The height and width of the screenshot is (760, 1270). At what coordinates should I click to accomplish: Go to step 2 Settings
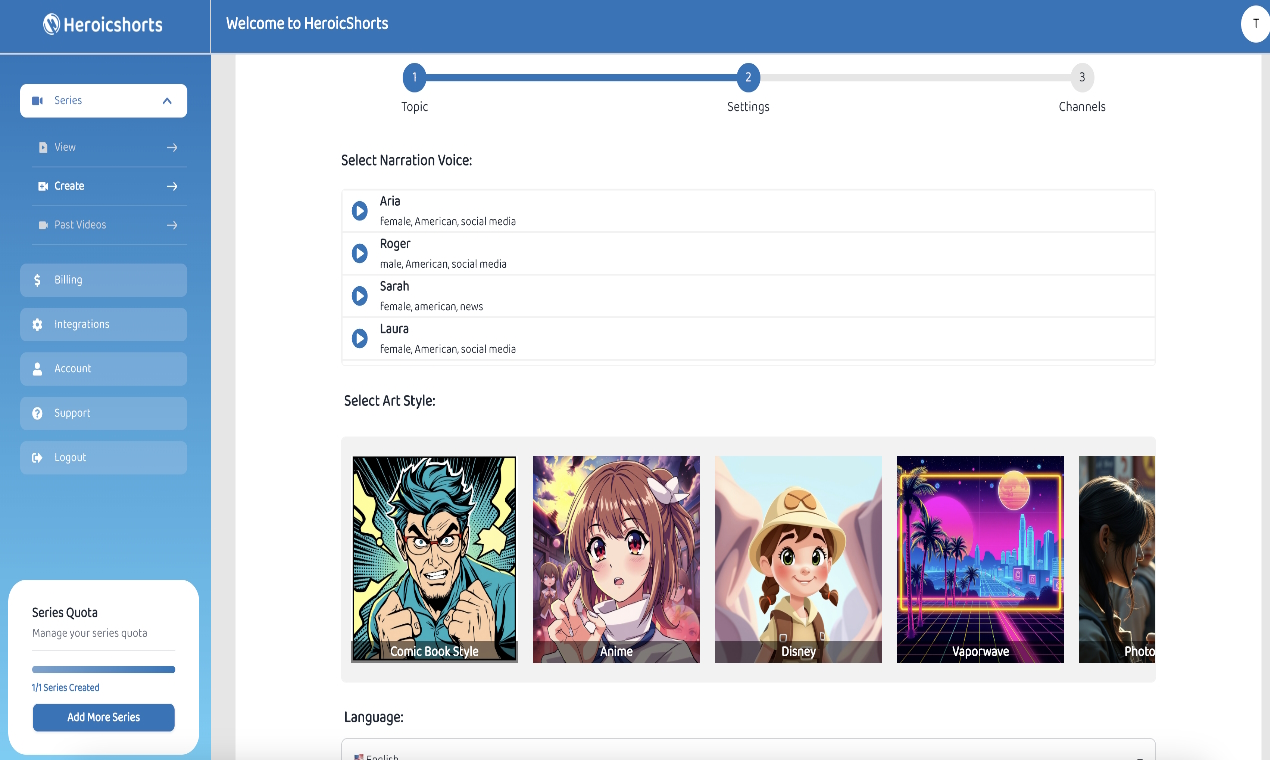coord(748,77)
